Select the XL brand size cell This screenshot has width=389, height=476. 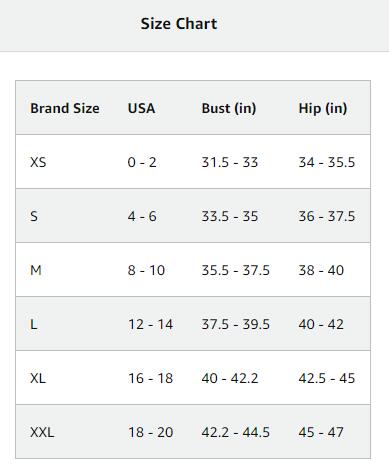coord(38,378)
